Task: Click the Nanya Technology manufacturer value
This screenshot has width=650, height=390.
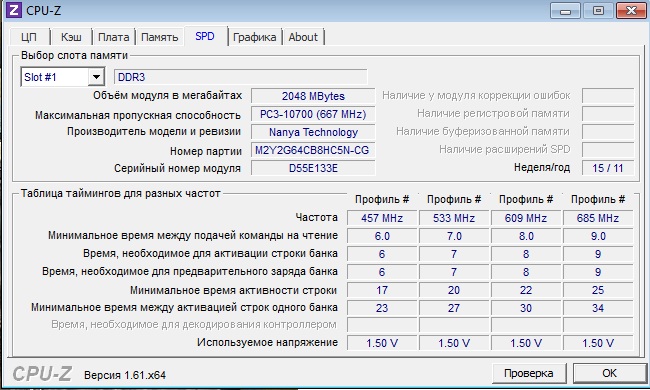Action: pyautogui.click(x=313, y=132)
